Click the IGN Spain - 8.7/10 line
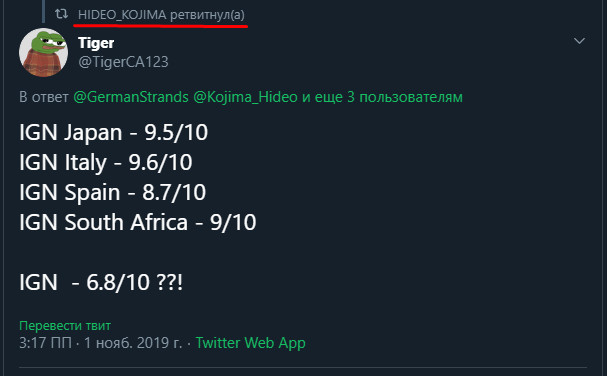Viewport: 607px width, 376px height. point(112,192)
